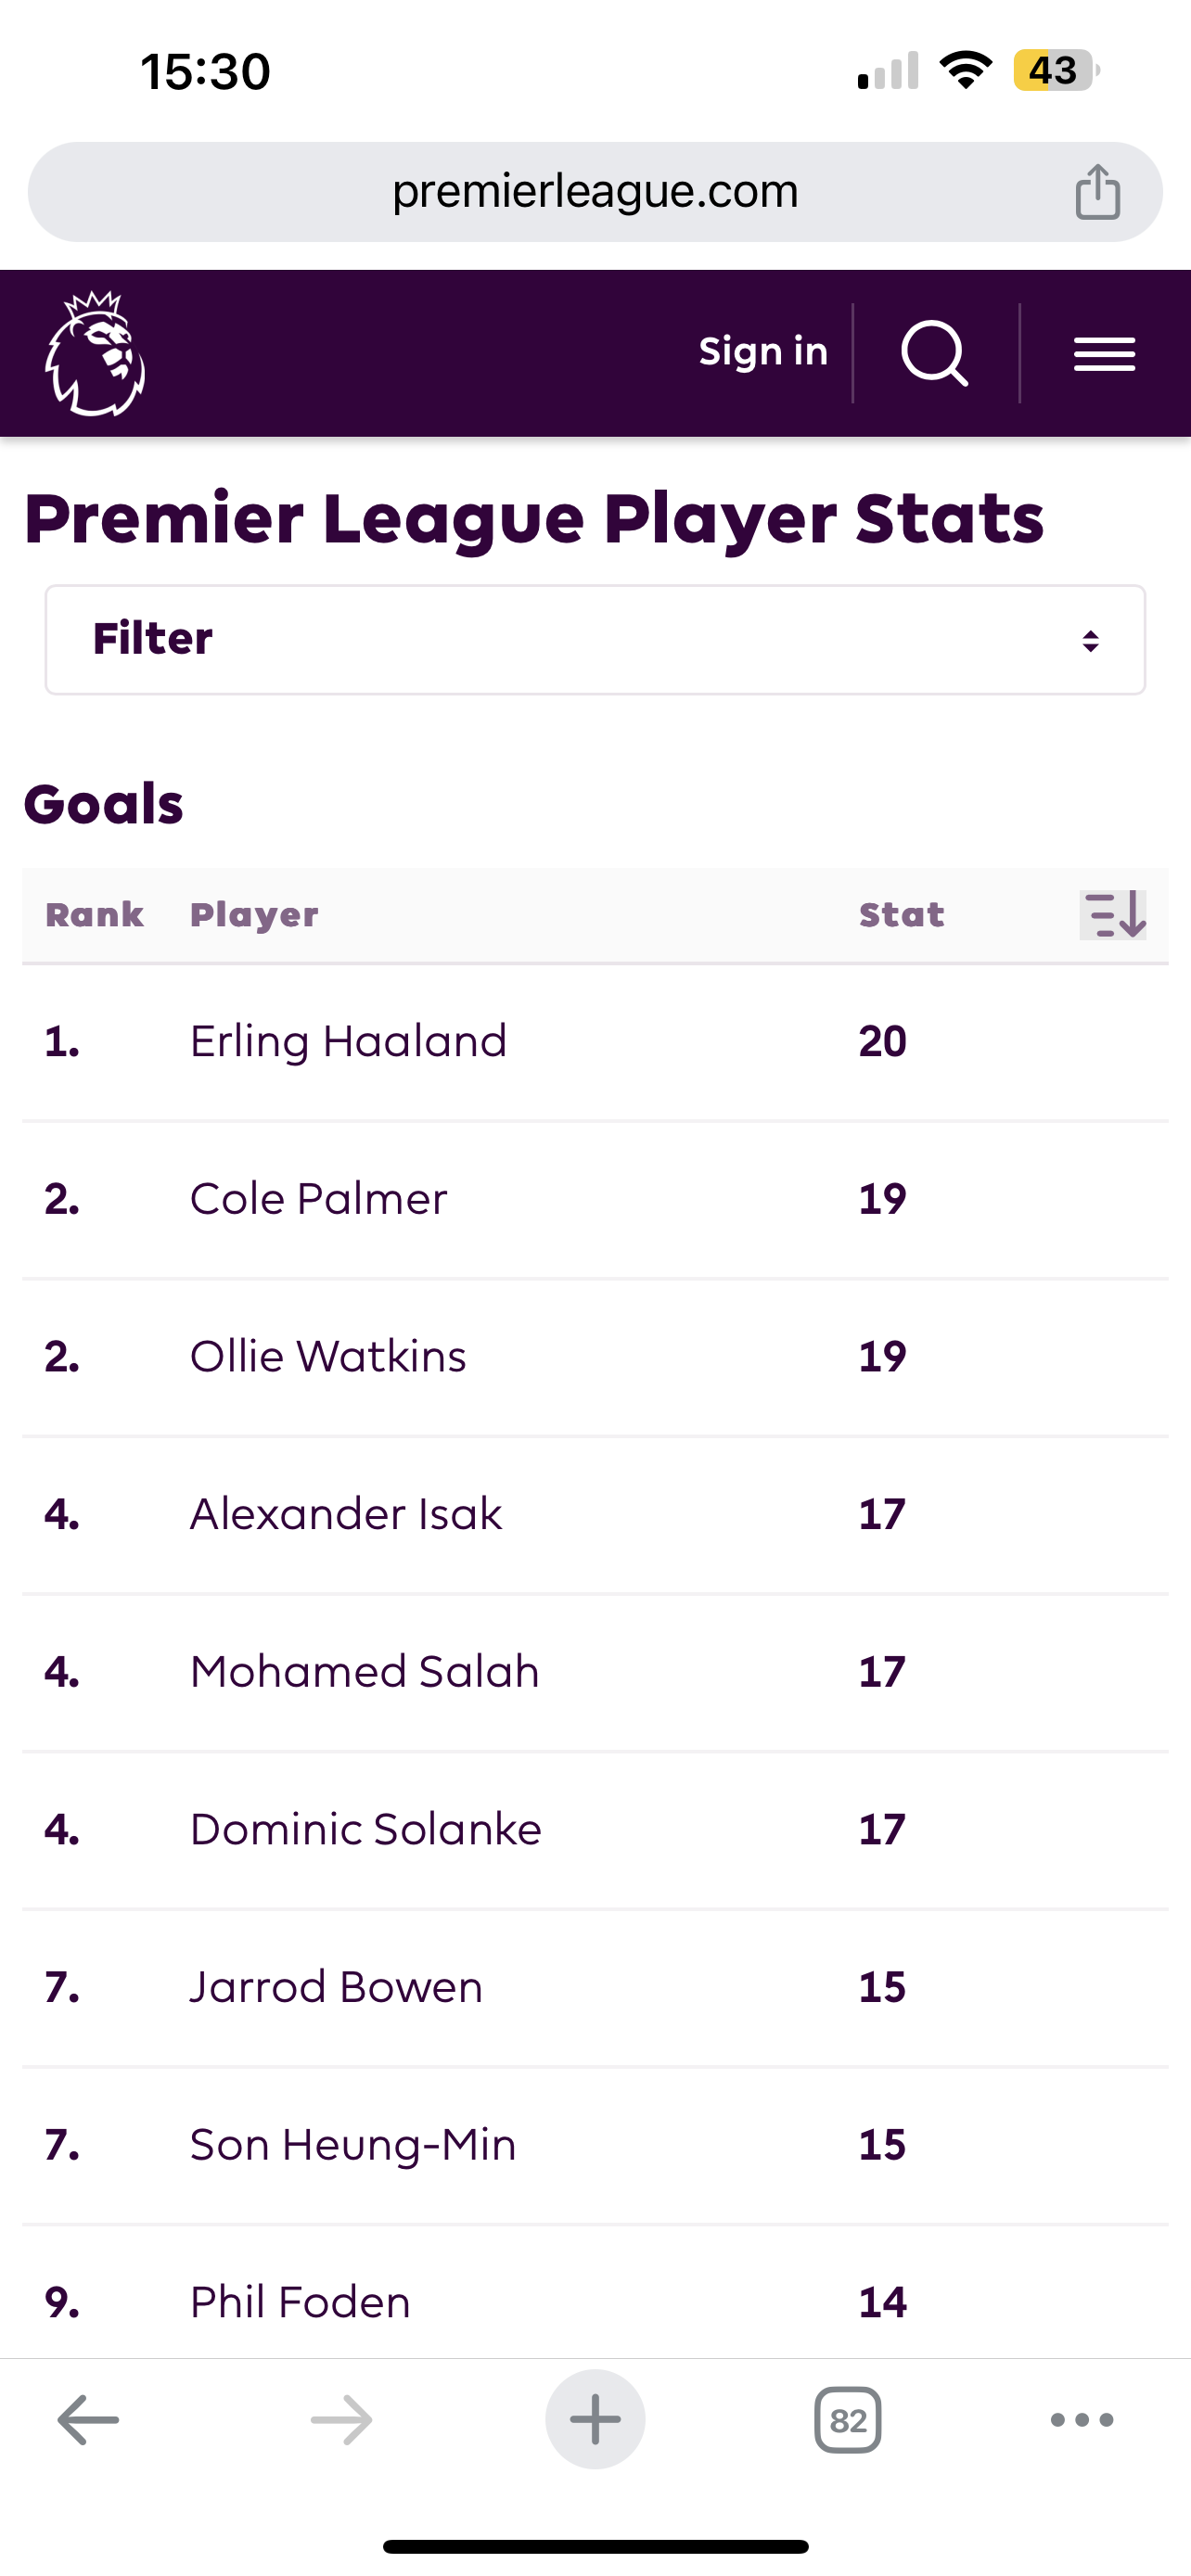Image resolution: width=1191 pixels, height=2576 pixels.
Task: Tap the browser forward arrow
Action: tap(341, 2420)
